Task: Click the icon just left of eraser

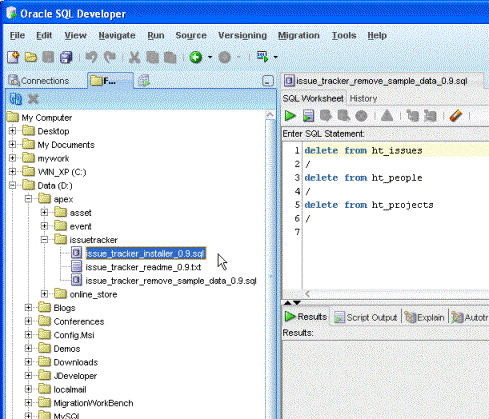Action: (430, 116)
